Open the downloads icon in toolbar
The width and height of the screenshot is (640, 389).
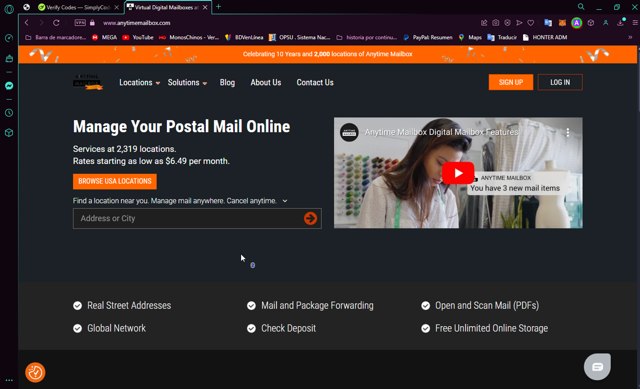click(621, 23)
